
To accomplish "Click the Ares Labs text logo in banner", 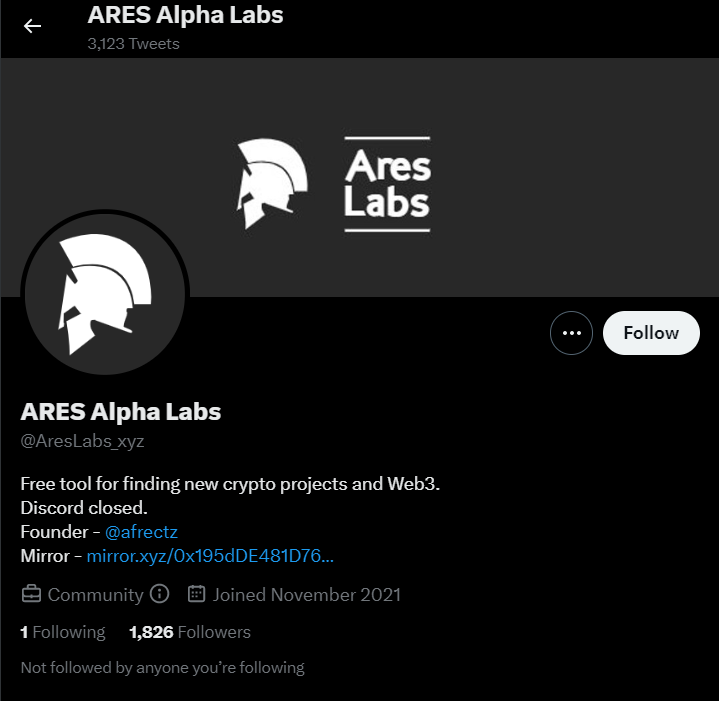I will point(387,184).
